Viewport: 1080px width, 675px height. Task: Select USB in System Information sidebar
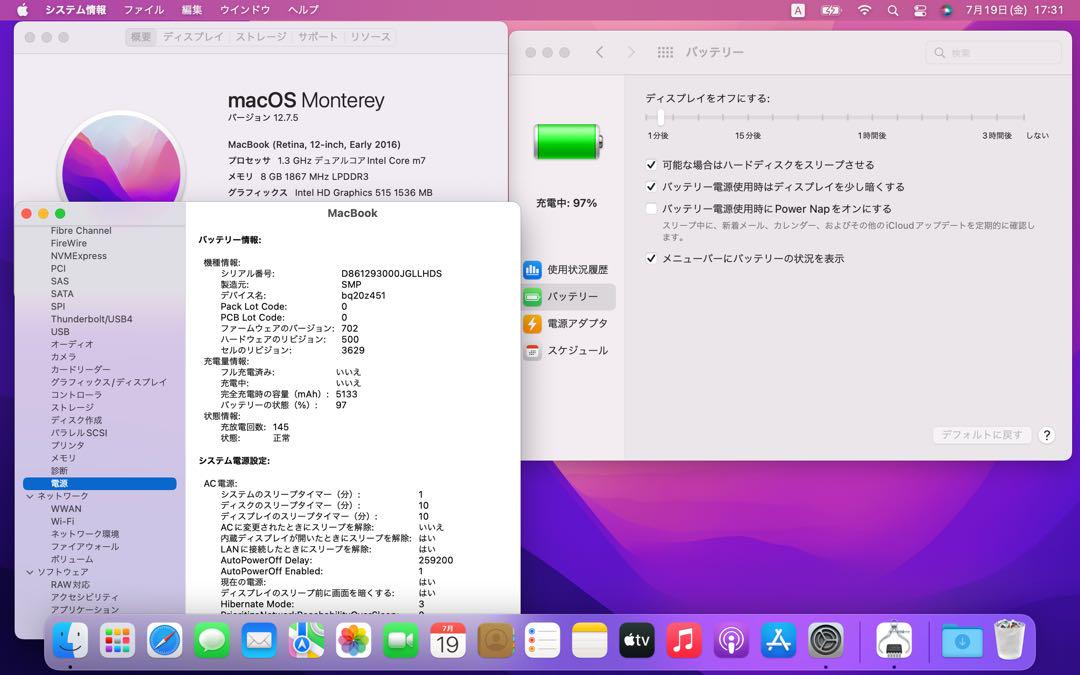coord(60,331)
